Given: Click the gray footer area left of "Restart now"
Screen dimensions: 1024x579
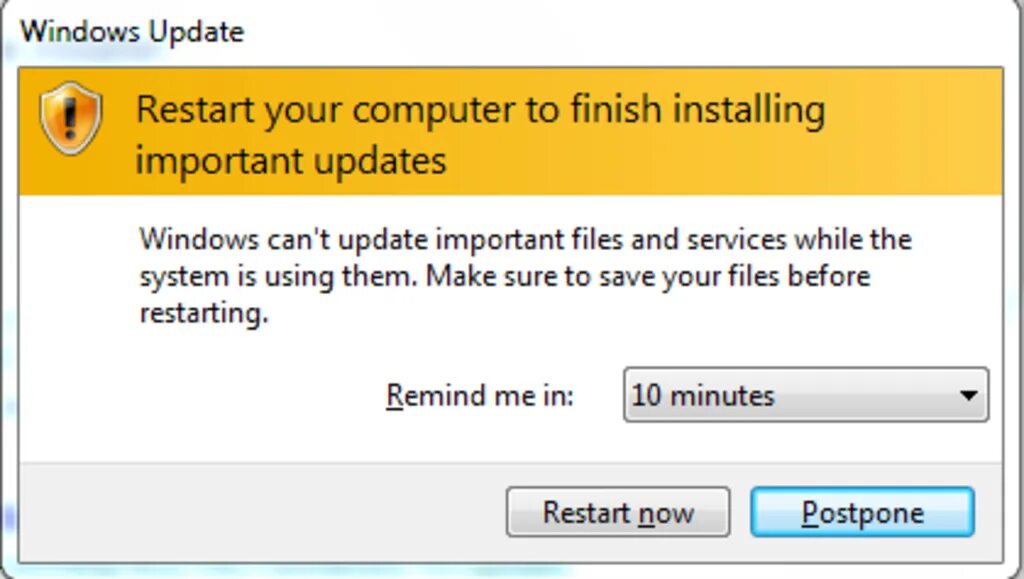Looking at the screenshot, I should [261, 512].
